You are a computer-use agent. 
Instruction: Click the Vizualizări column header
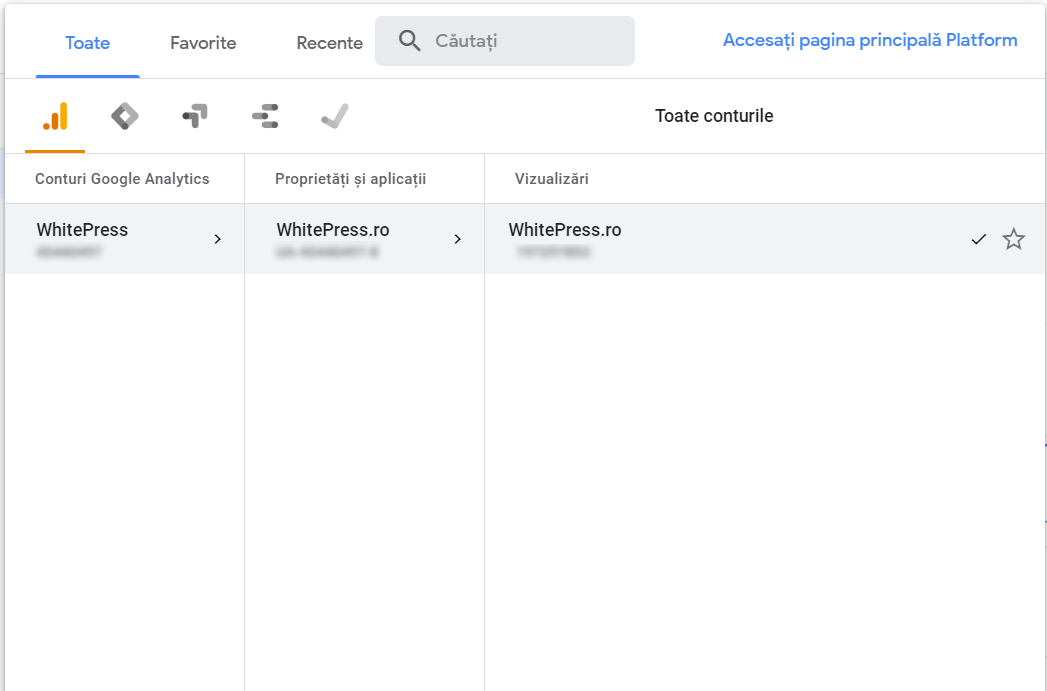(552, 179)
